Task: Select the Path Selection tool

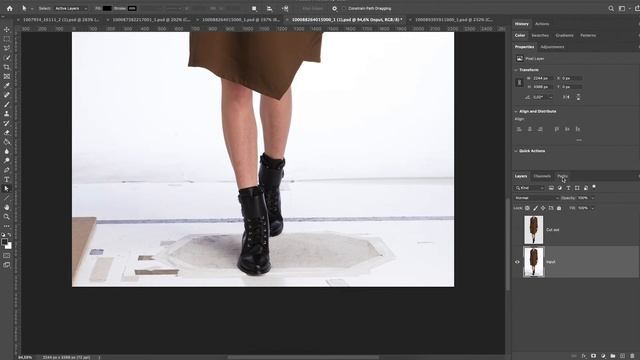Action: tap(7, 189)
